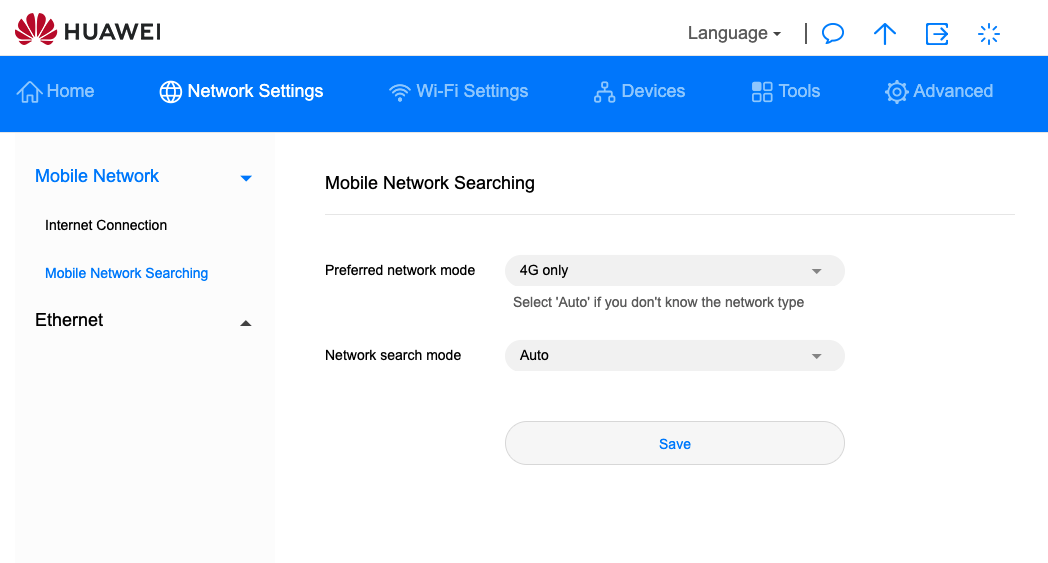Open the Preferred network mode dropdown

(674, 270)
